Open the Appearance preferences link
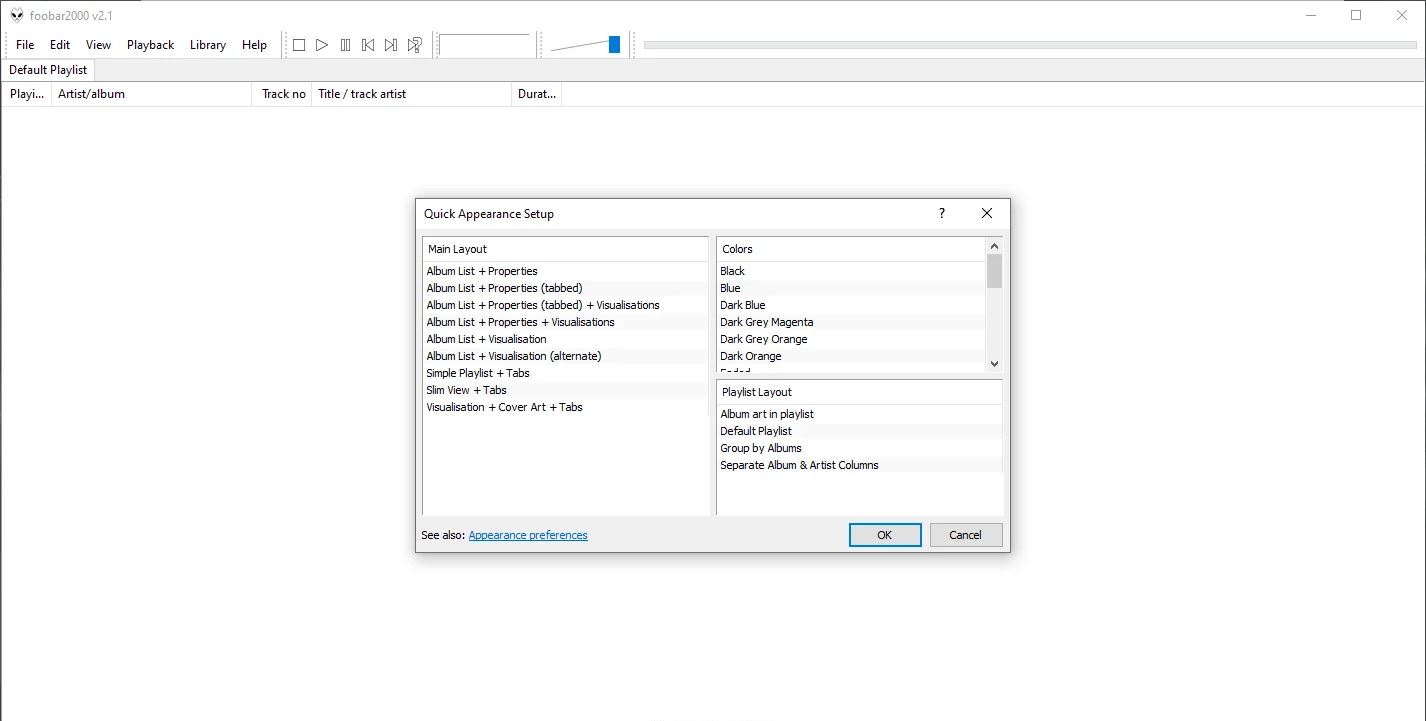This screenshot has width=1426, height=721. click(x=528, y=535)
